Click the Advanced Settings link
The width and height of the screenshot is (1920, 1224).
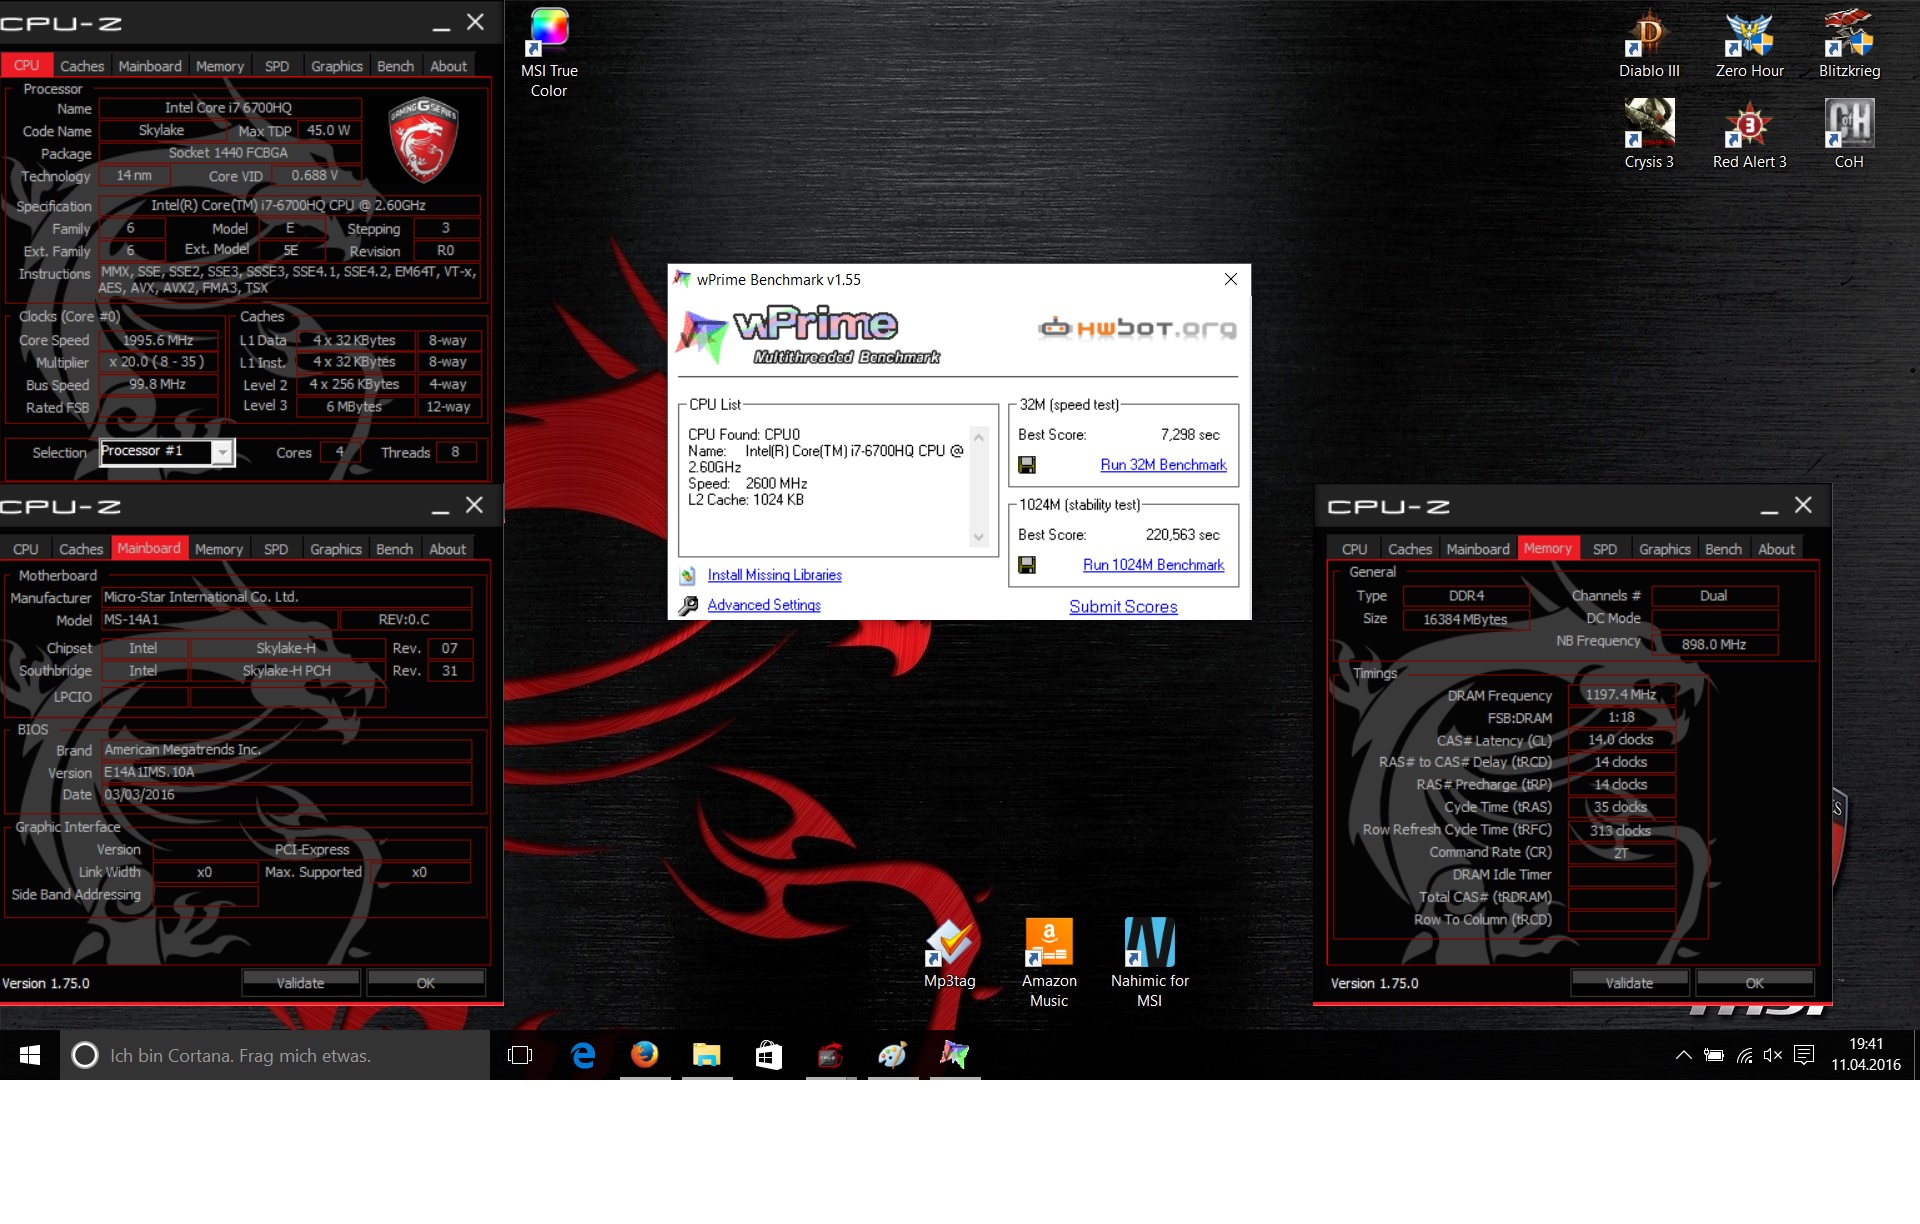coord(764,605)
